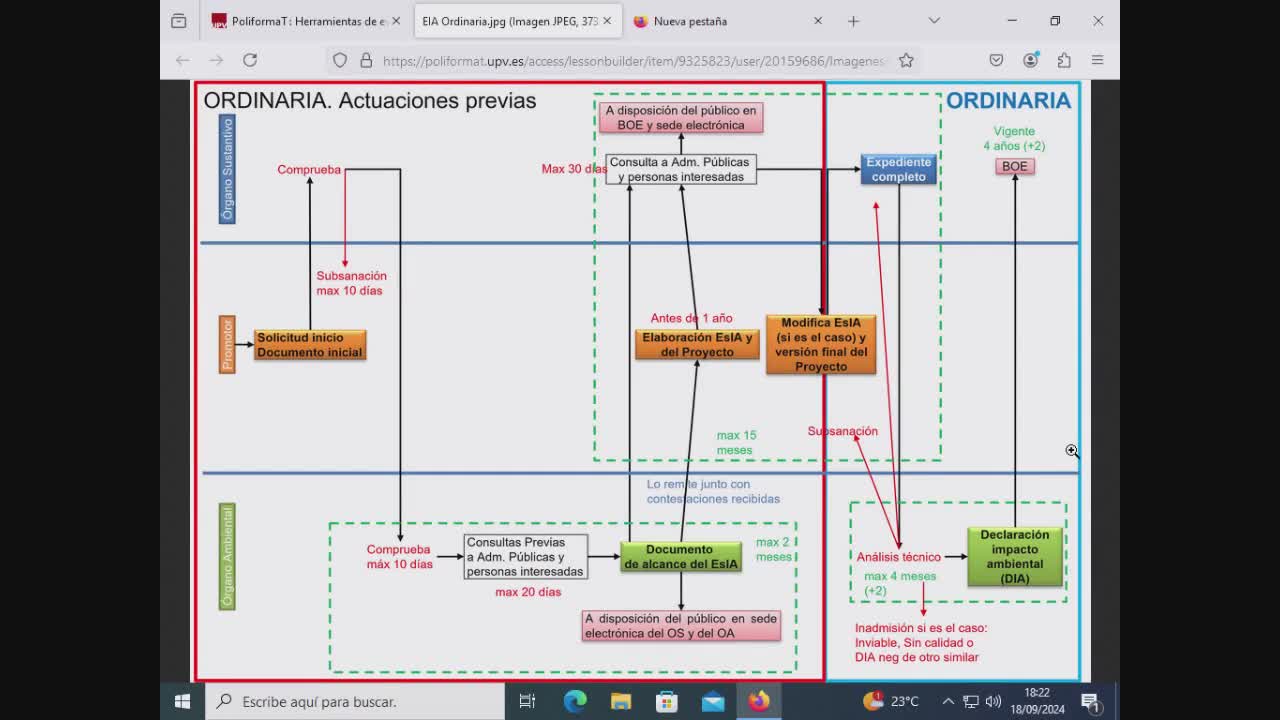Open Firefox View from the tab bar icon
This screenshot has height=720, width=1280.
(178, 21)
